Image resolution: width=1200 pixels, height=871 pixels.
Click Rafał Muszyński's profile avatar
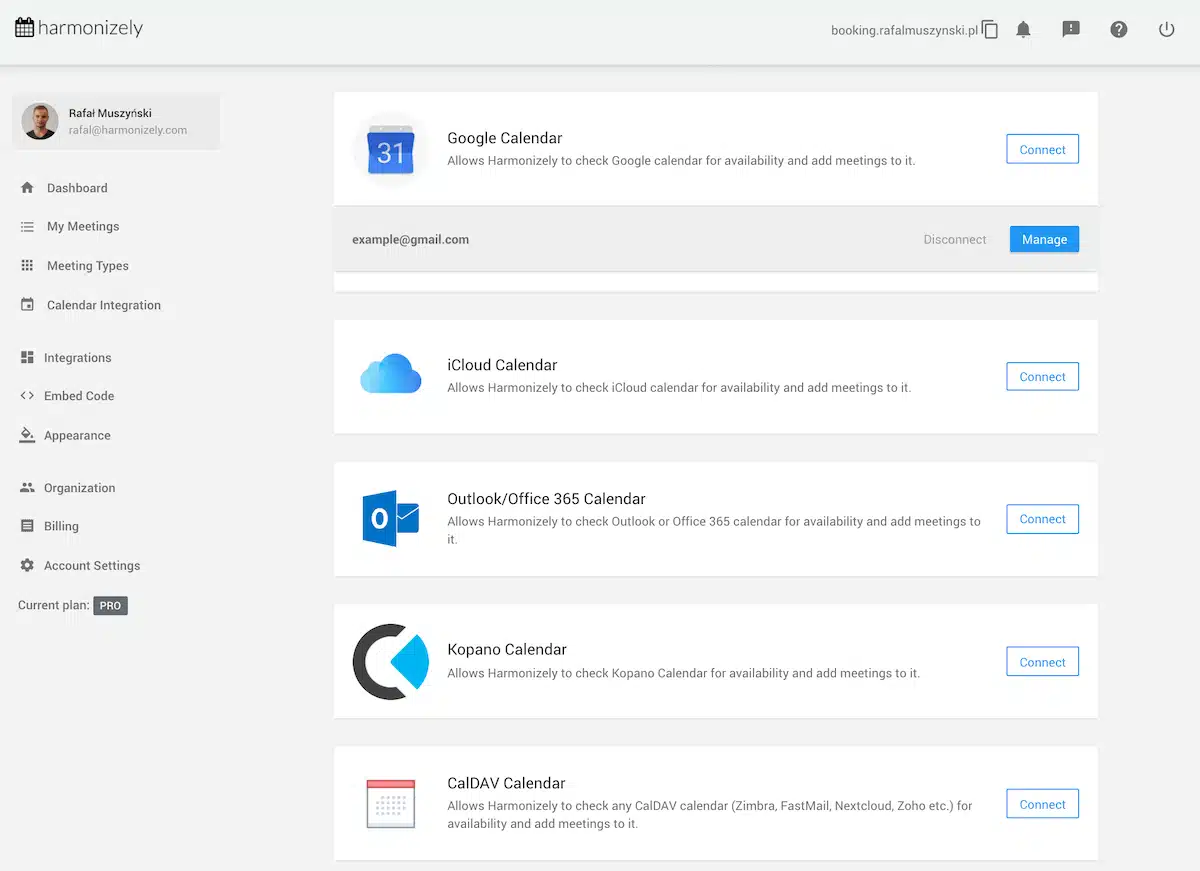coord(40,122)
